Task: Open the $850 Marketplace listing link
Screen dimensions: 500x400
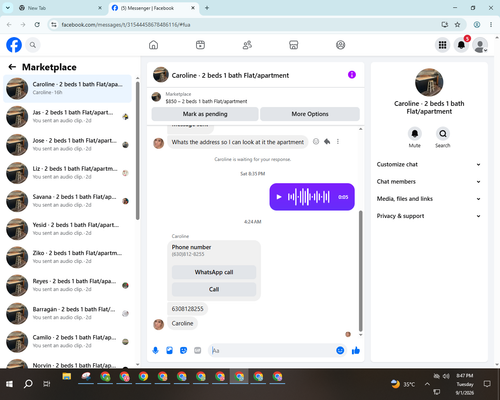Action: 206,101
